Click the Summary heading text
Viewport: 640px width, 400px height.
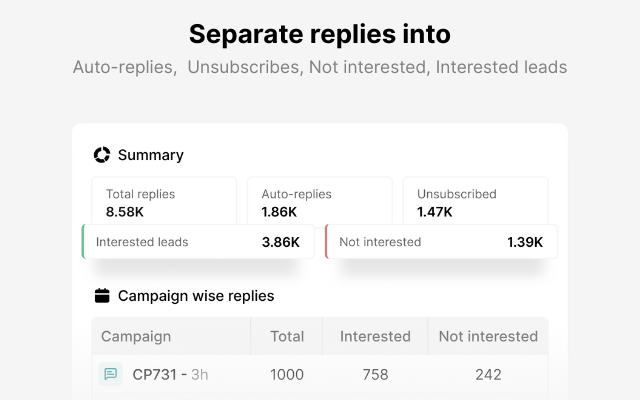pyautogui.click(x=151, y=155)
